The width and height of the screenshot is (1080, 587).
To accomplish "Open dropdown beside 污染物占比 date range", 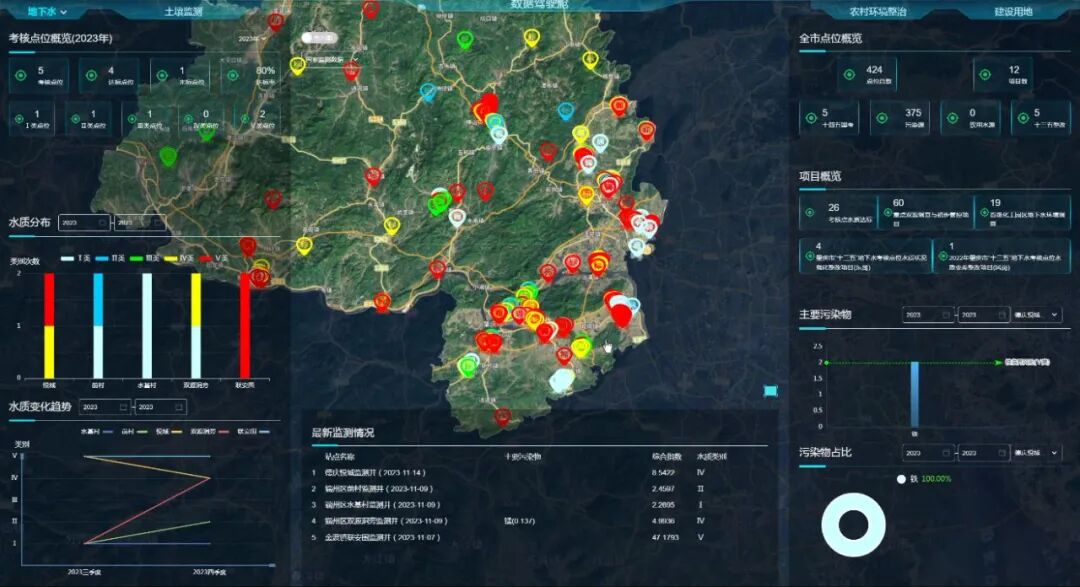I will 1037,453.
